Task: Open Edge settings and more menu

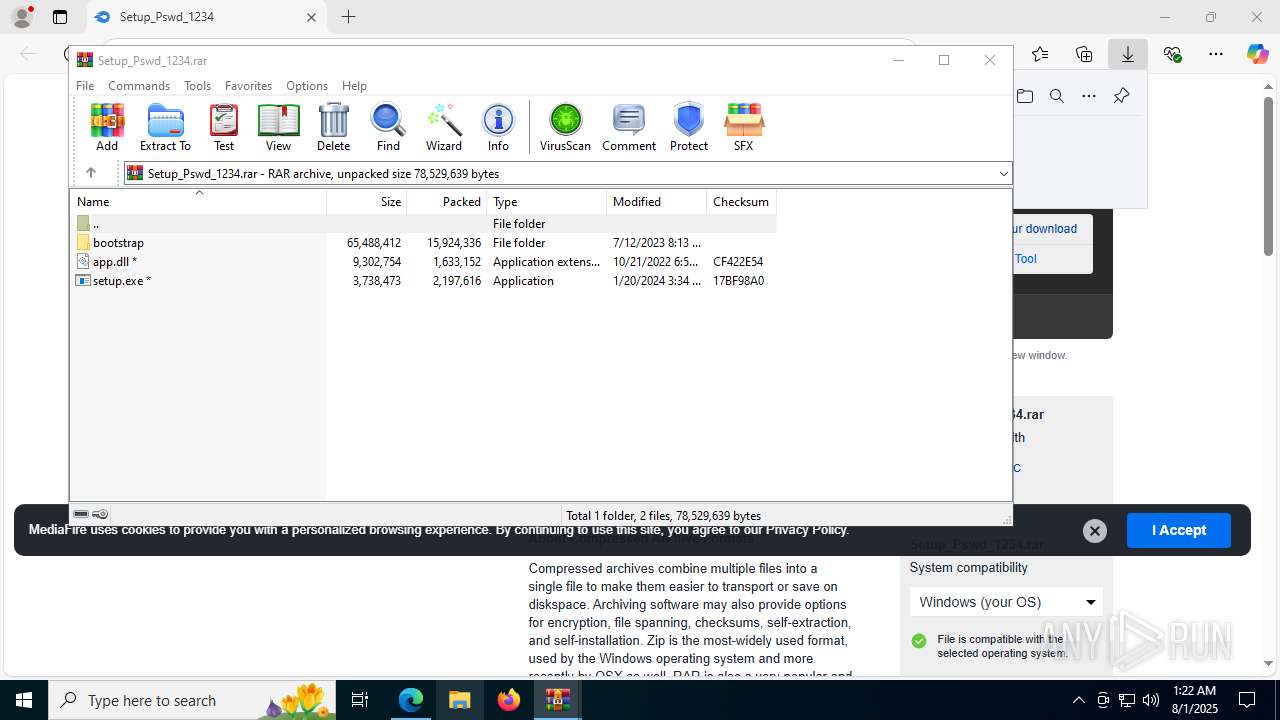Action: point(1216,54)
